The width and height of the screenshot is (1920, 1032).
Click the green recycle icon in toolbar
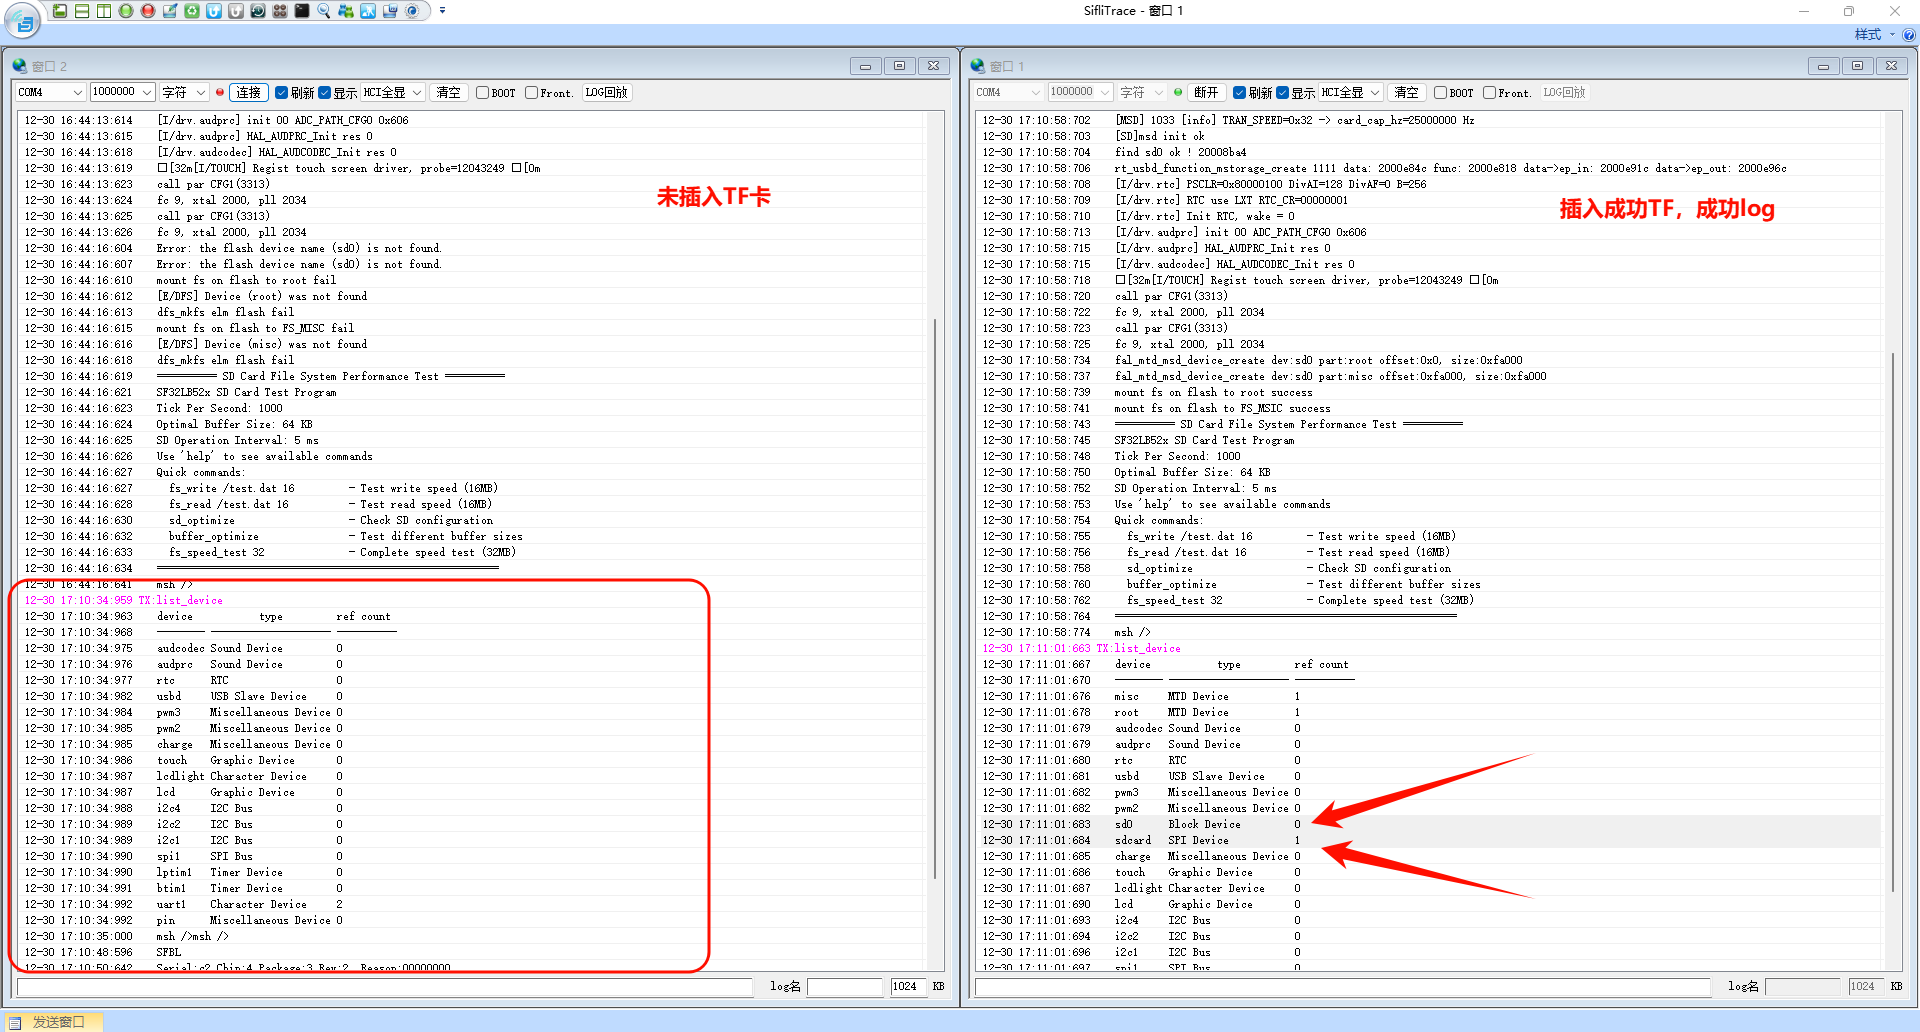tap(192, 11)
